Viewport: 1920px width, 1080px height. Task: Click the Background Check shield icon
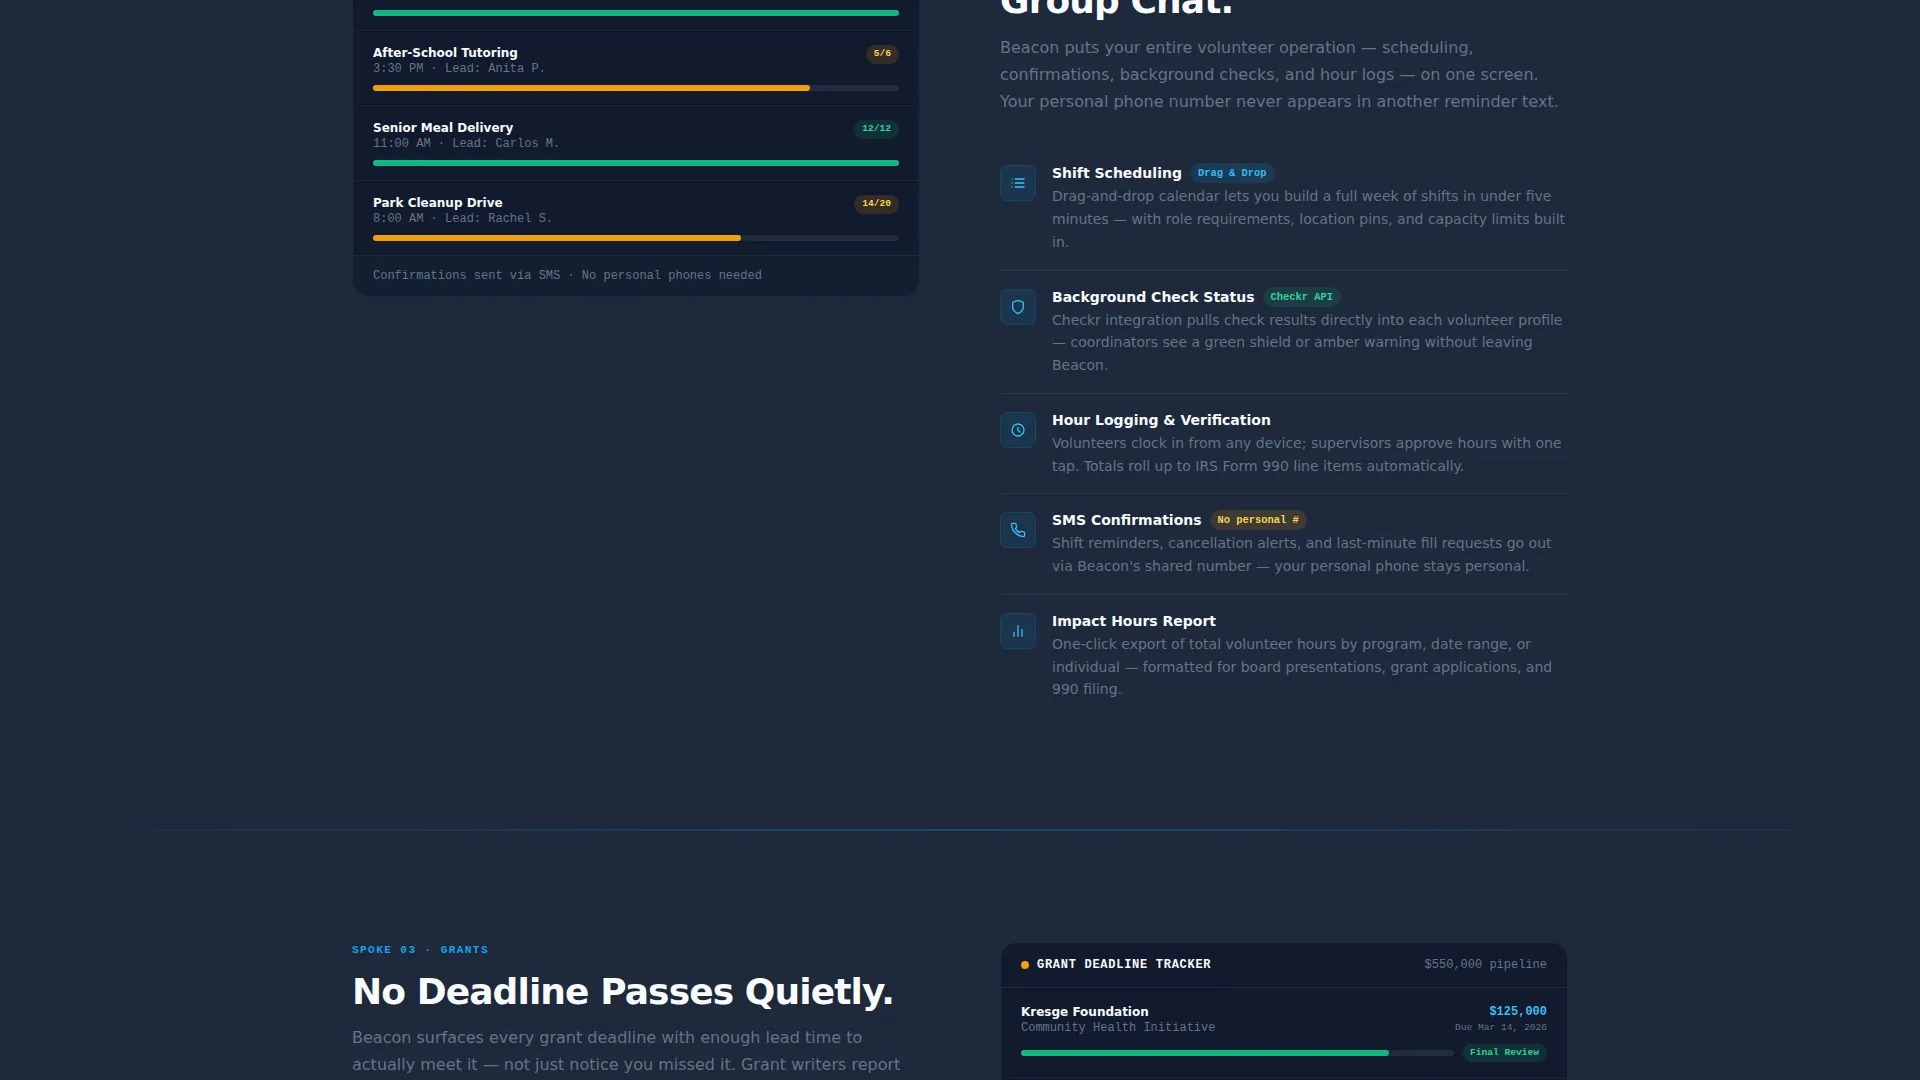coord(1018,307)
